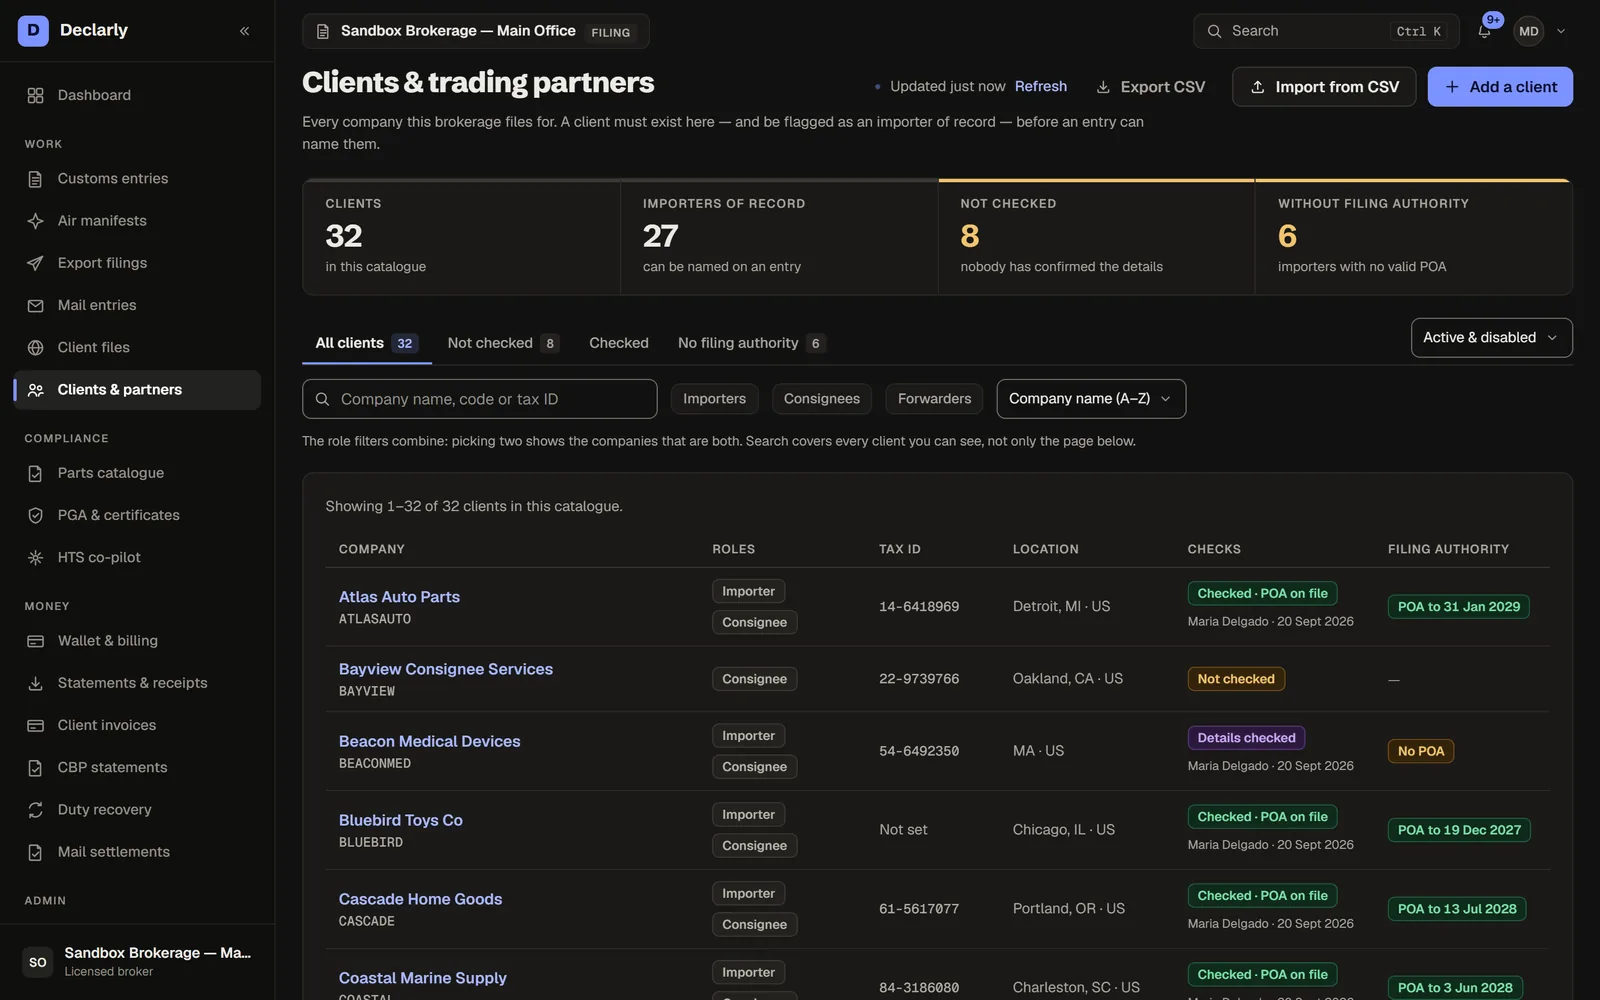Click the Declarly logo icon
This screenshot has height=1000, width=1600.
coord(33,31)
